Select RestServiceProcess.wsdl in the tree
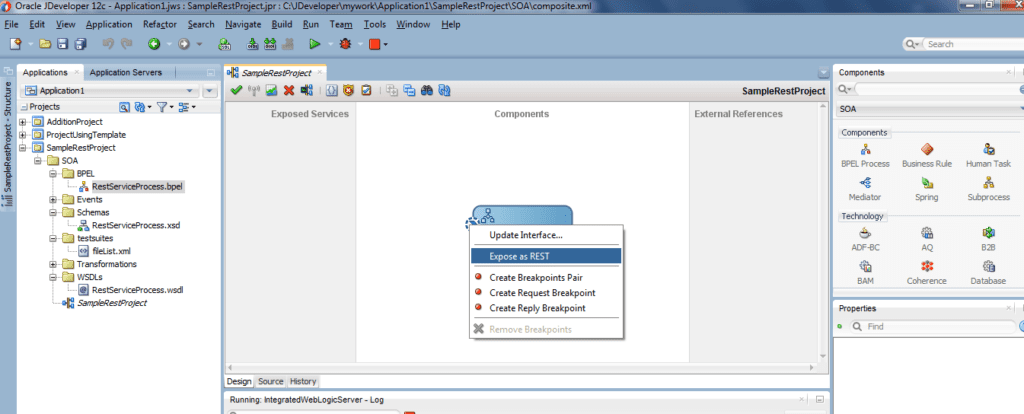 (137, 290)
